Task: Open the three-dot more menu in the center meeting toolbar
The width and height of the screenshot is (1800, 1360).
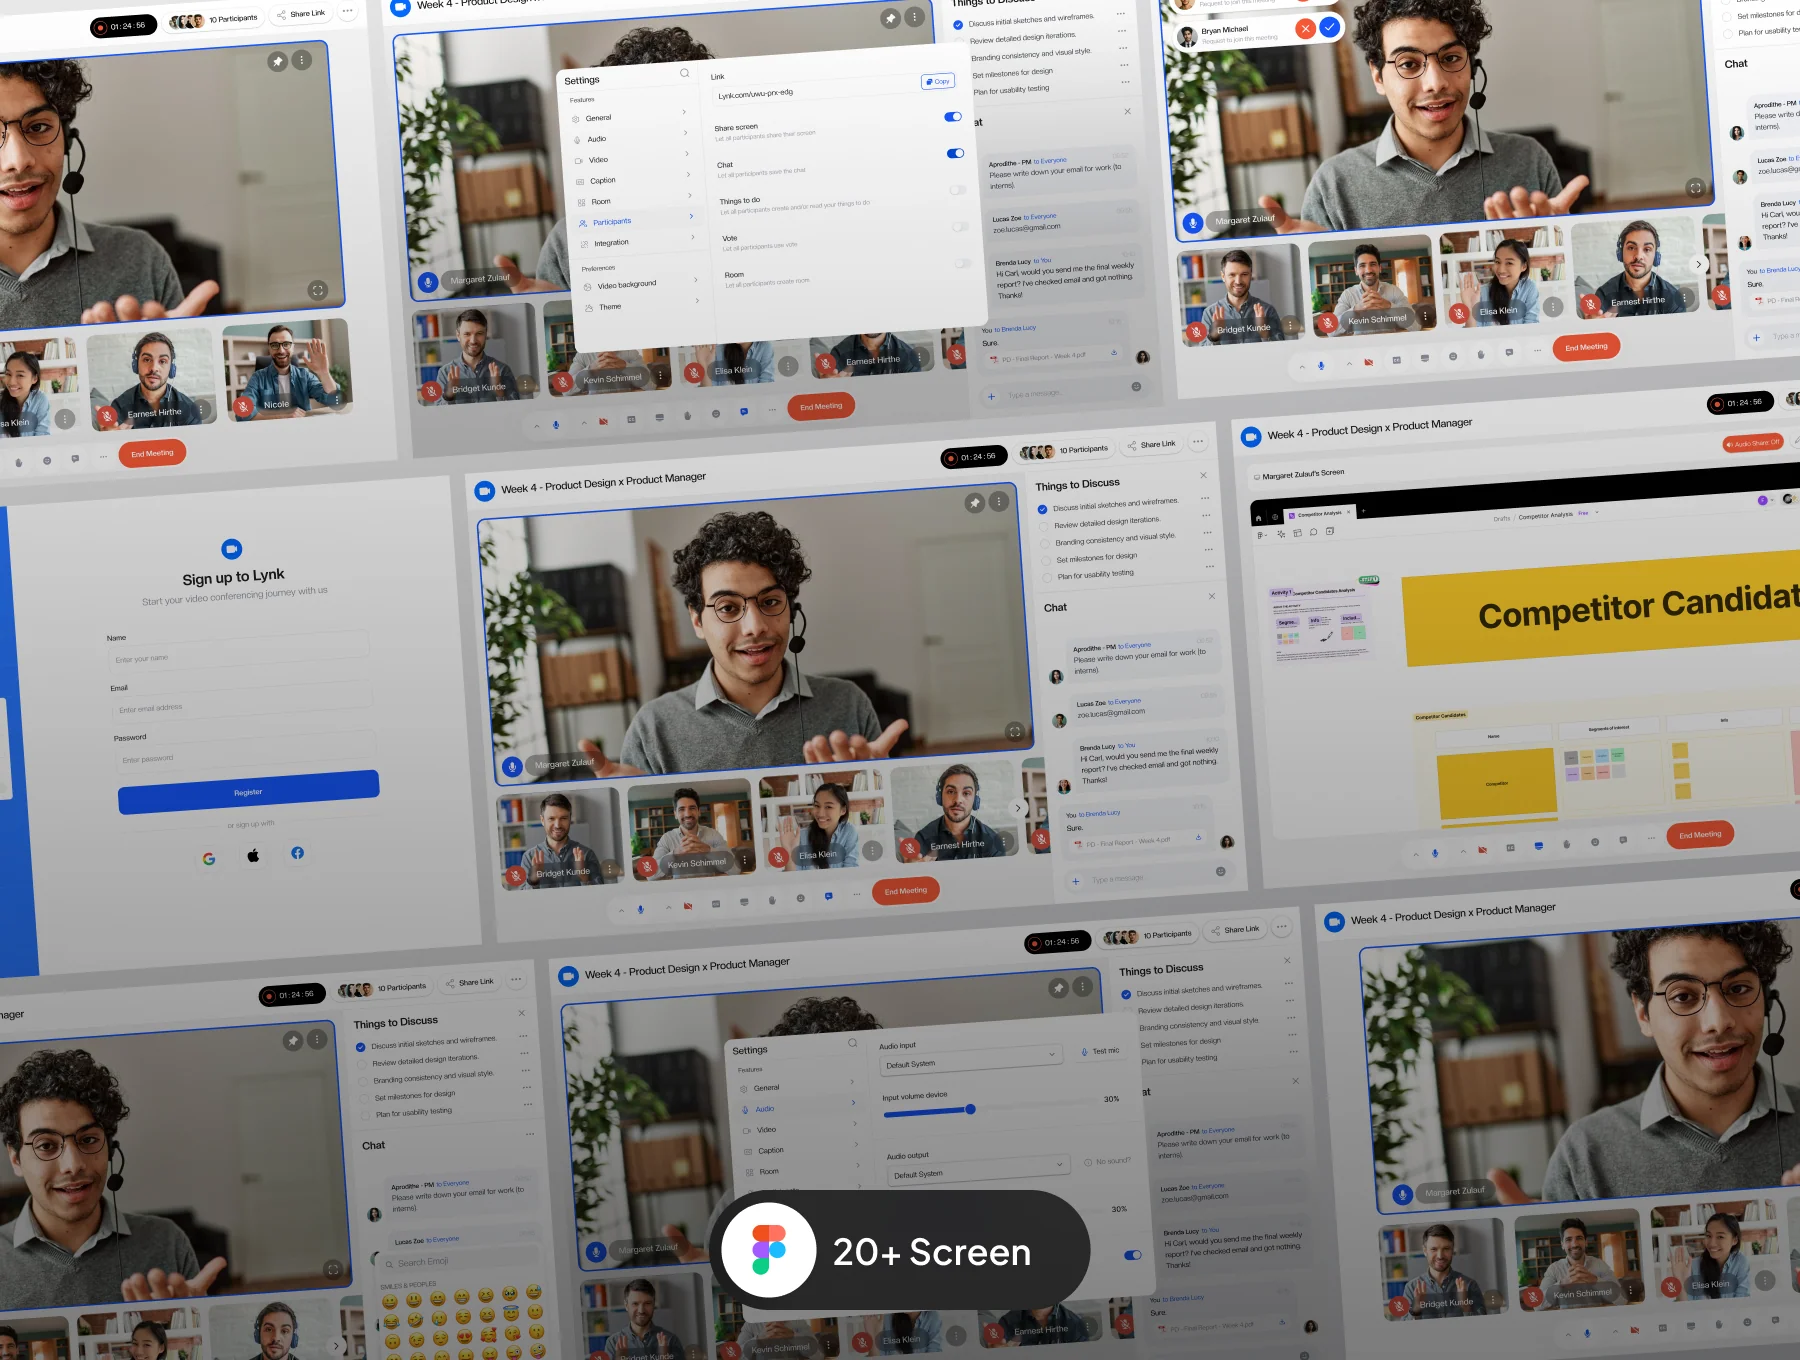Action: coord(856,894)
